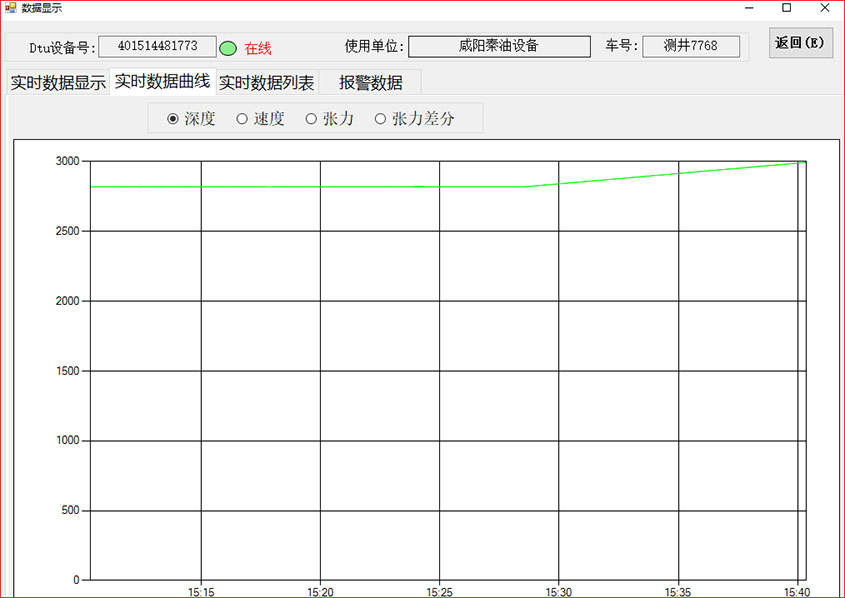Click the 在线 status text
The height and width of the screenshot is (598, 845).
[258, 47]
